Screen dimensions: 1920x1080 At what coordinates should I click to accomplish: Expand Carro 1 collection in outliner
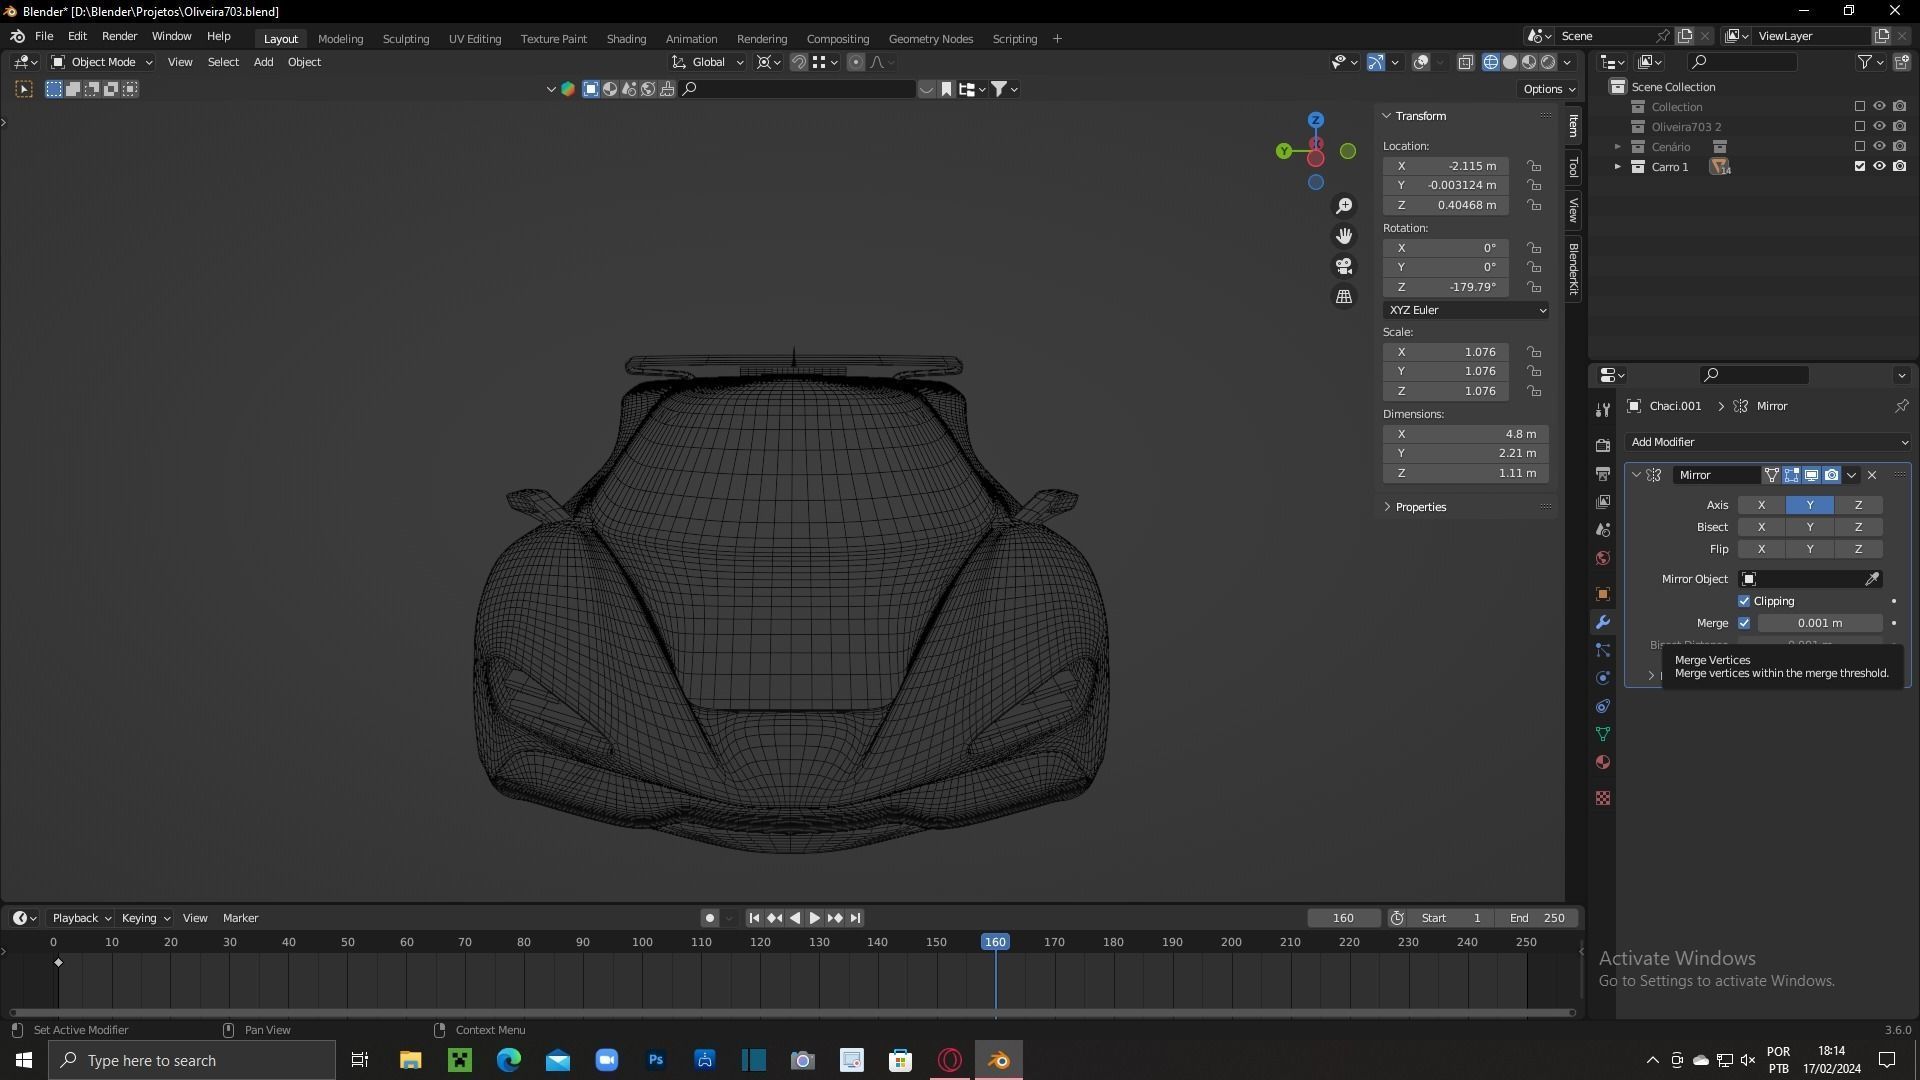[x=1617, y=166]
